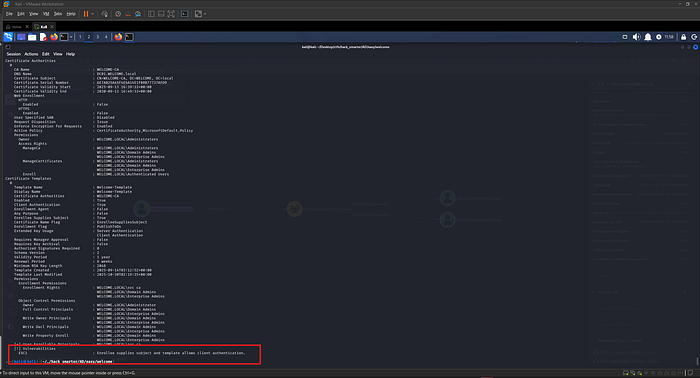
Task: Click the power manager tray icon
Action: tap(658, 37)
